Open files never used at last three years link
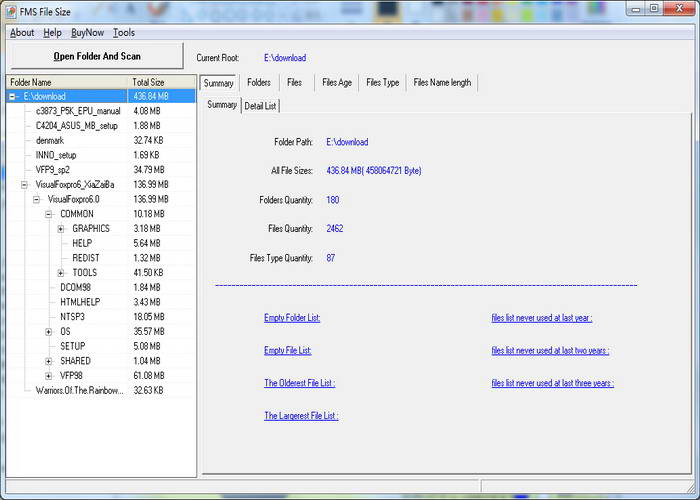Viewport: 700px width, 500px height. tap(553, 383)
